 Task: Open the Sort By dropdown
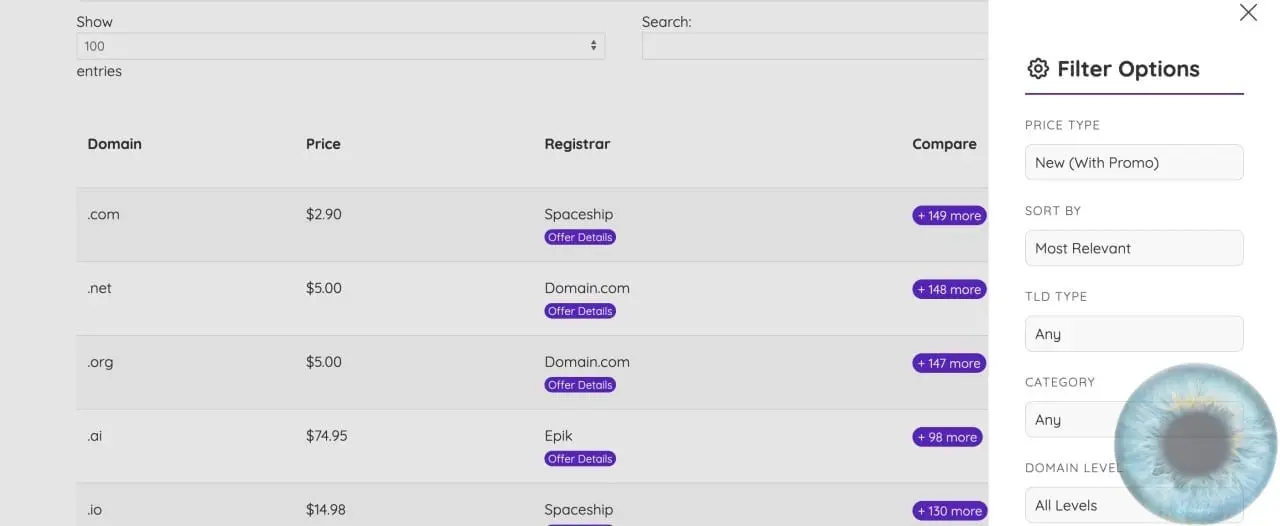click(1134, 248)
